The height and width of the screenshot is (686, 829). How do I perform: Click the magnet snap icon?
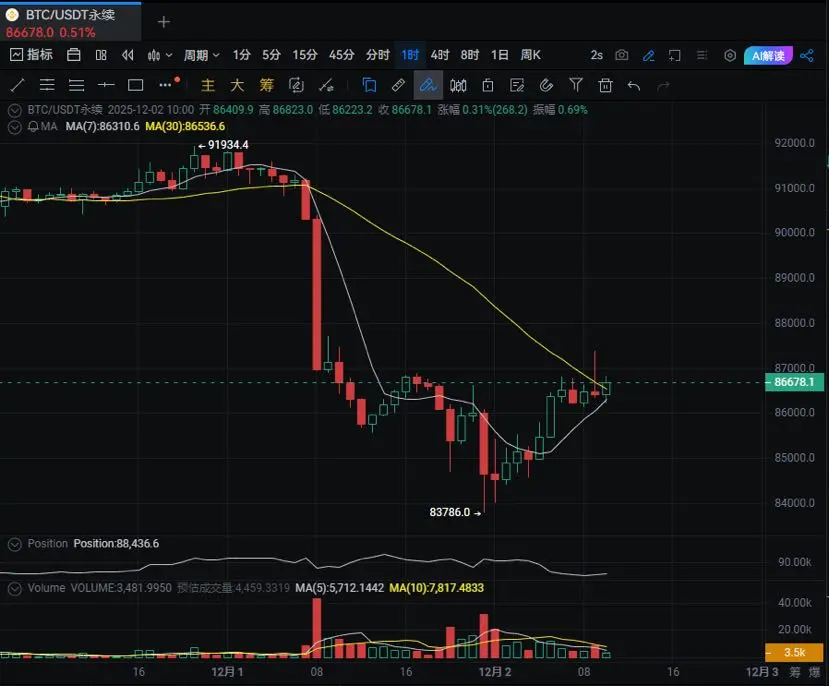tap(546, 85)
